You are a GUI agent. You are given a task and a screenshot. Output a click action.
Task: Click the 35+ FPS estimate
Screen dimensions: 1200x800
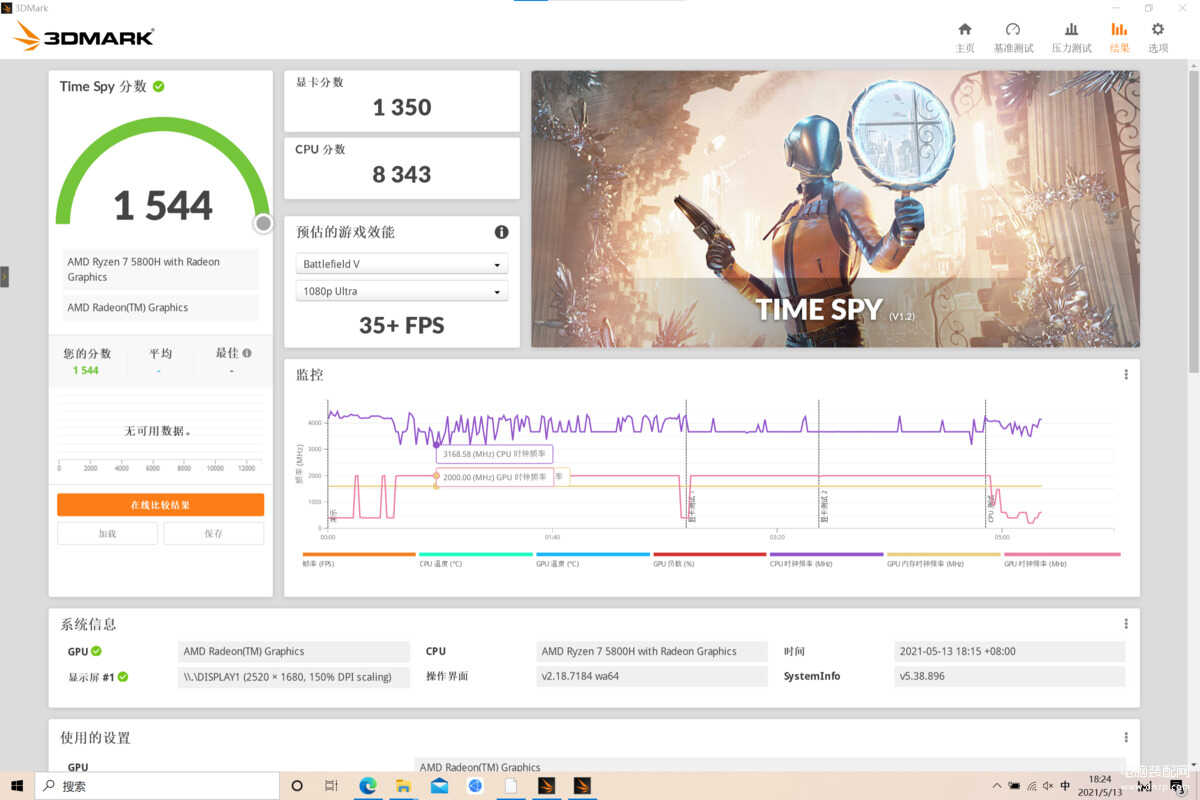(x=402, y=325)
